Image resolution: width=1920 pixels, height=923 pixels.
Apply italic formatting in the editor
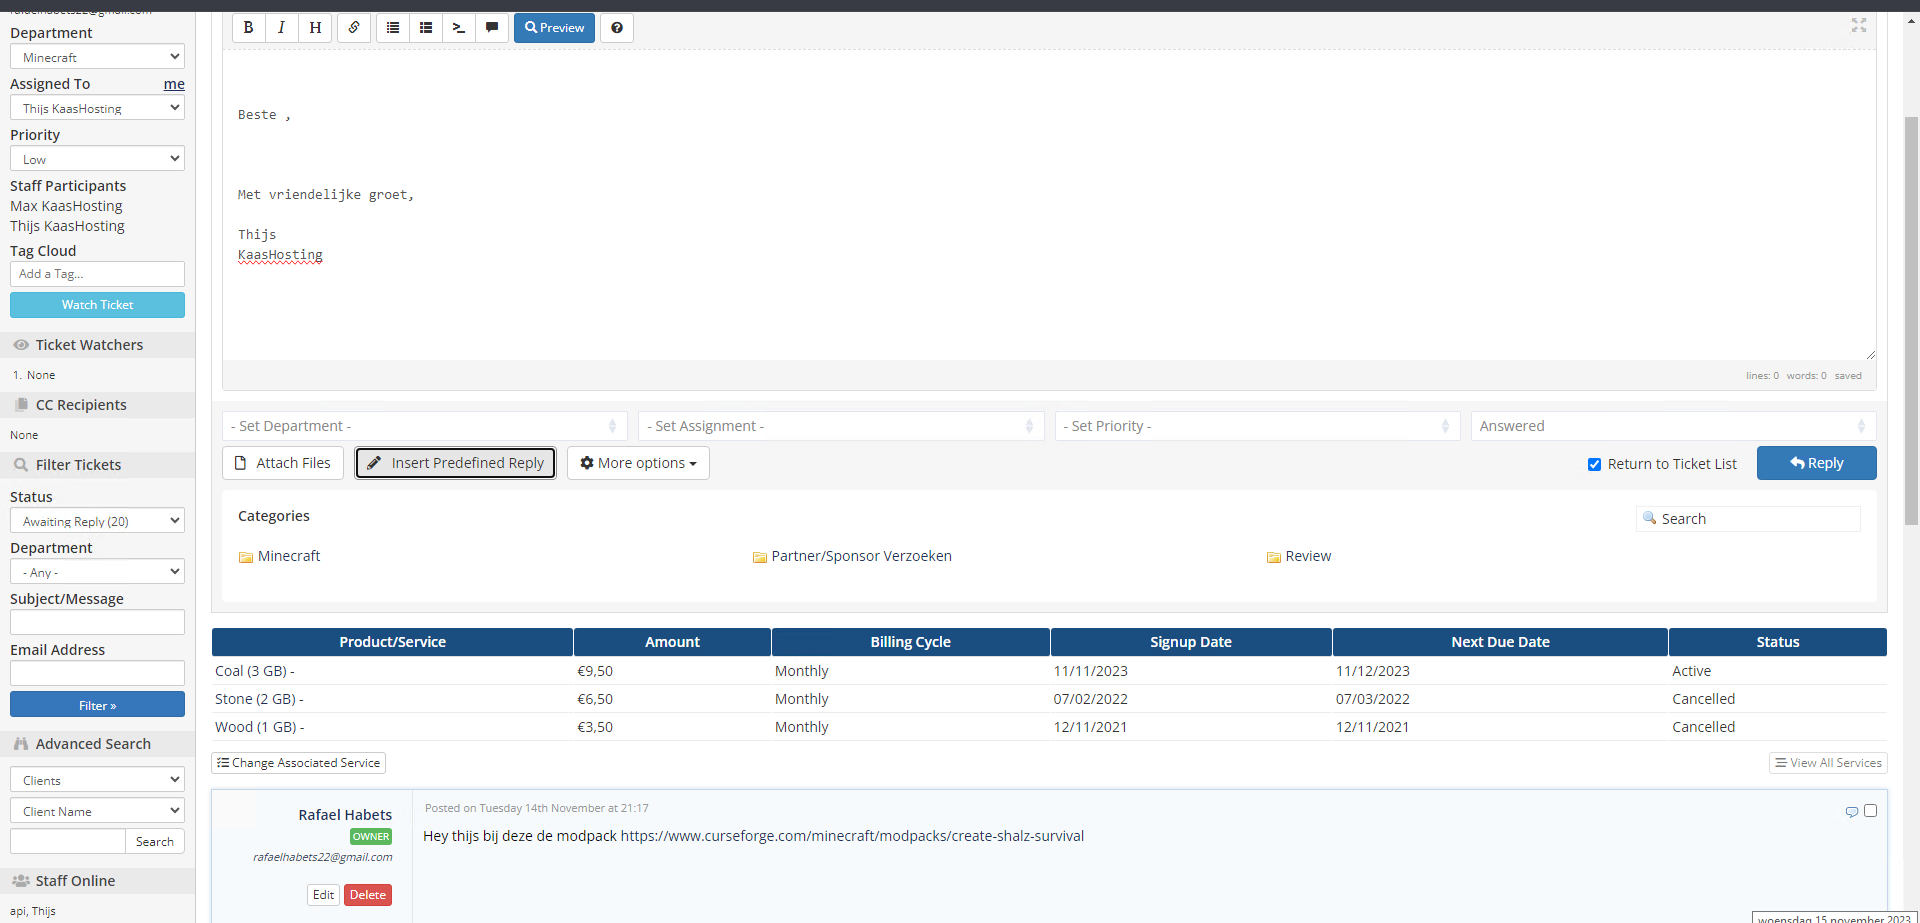(x=281, y=28)
